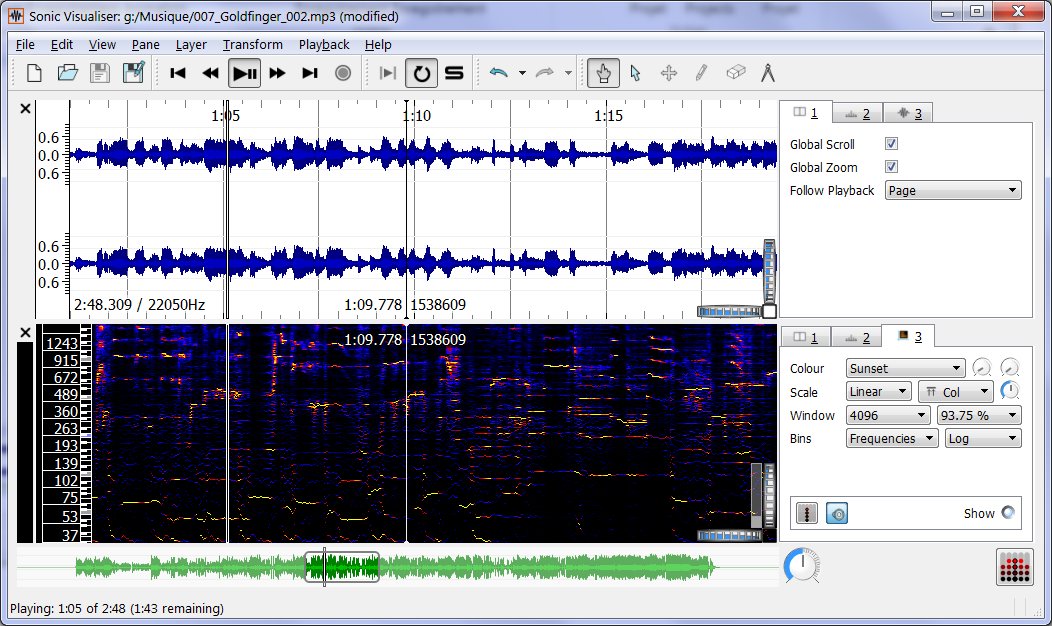
Task: Open the Playback menu
Action: [x=324, y=44]
